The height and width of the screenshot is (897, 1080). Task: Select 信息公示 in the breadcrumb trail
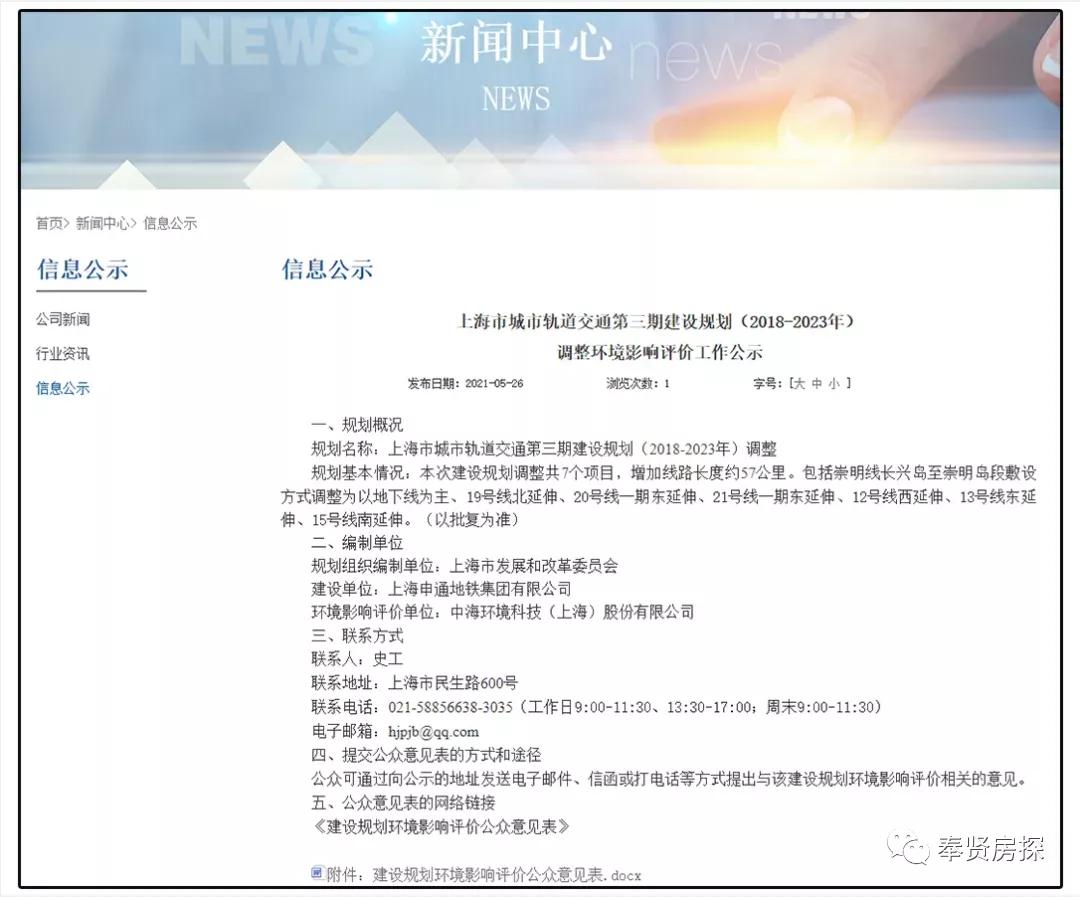170,223
